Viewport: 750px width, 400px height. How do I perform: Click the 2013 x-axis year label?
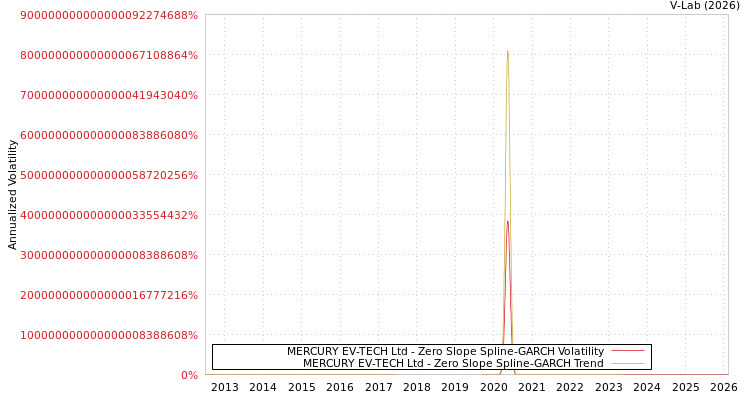[x=225, y=387]
